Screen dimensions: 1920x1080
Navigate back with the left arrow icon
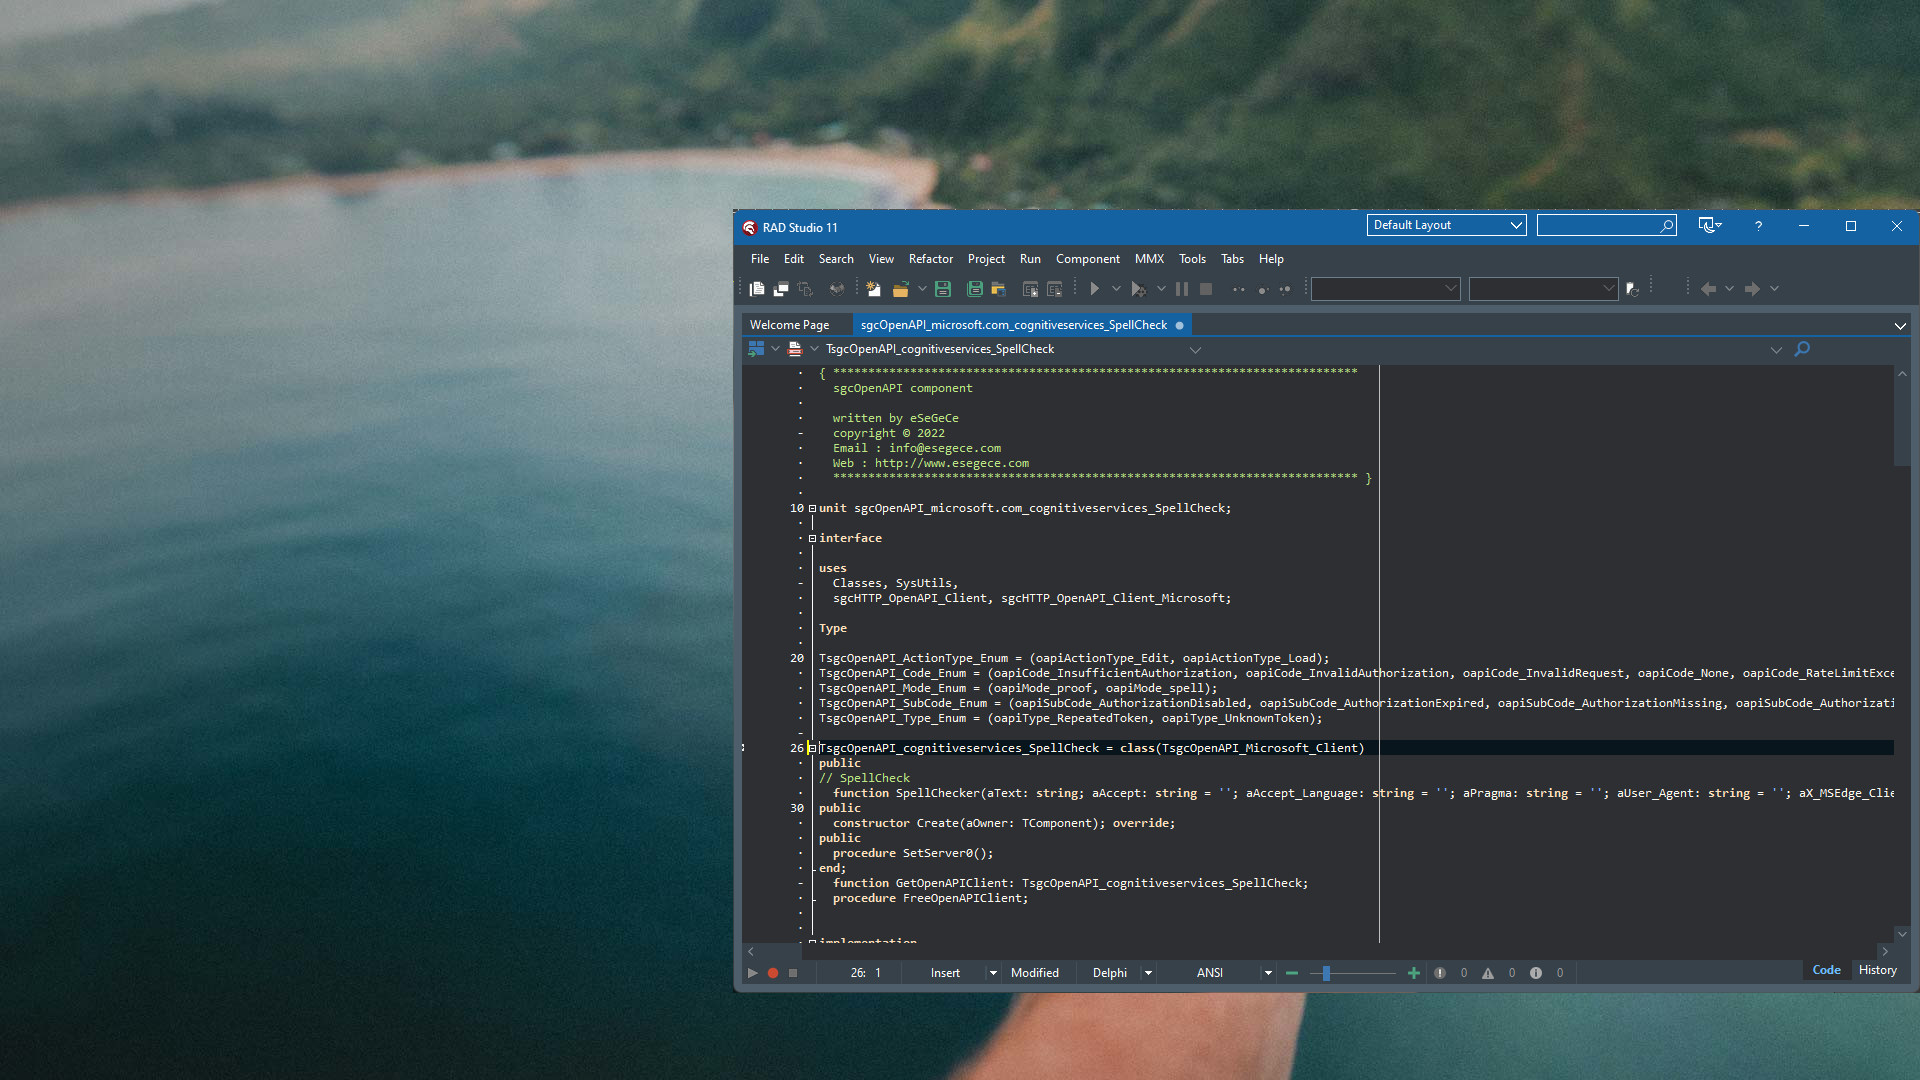[x=1708, y=289]
